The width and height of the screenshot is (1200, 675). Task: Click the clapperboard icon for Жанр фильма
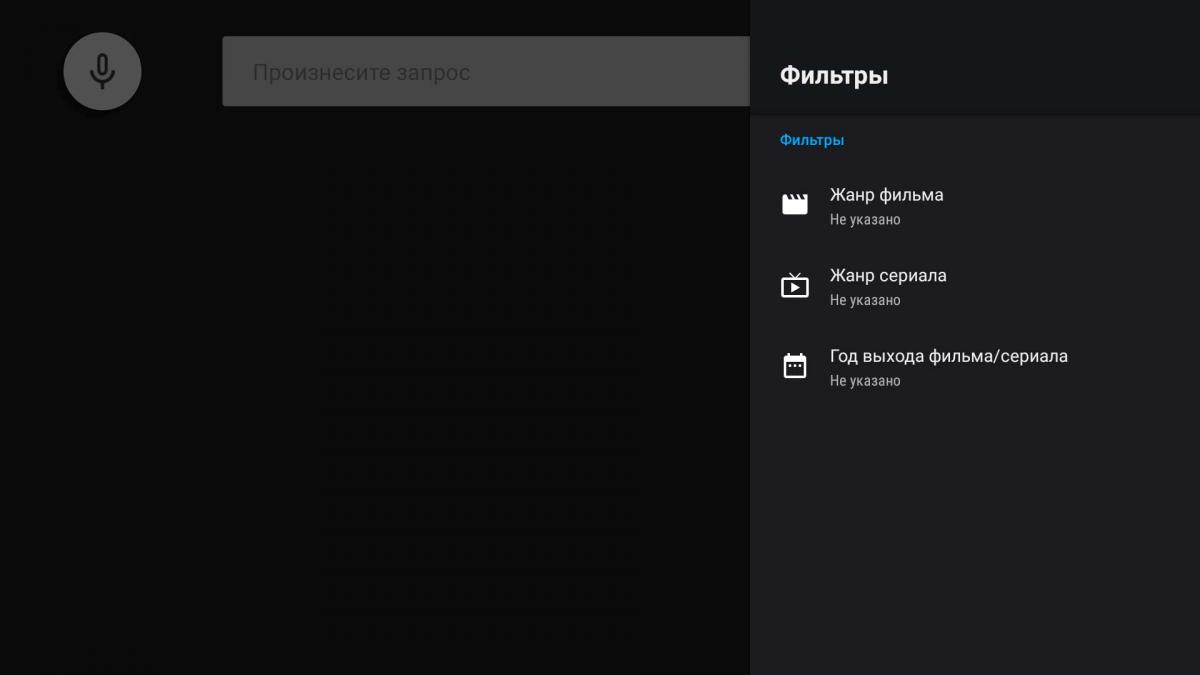pos(795,204)
